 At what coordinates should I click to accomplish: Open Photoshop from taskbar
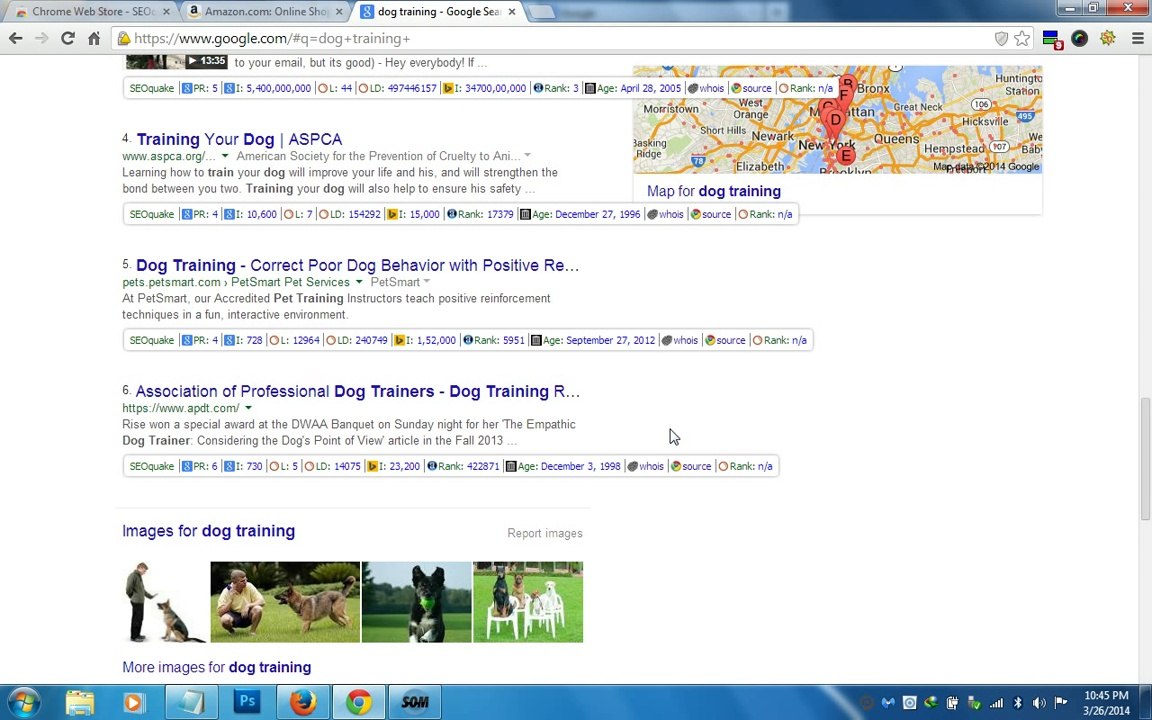(247, 702)
